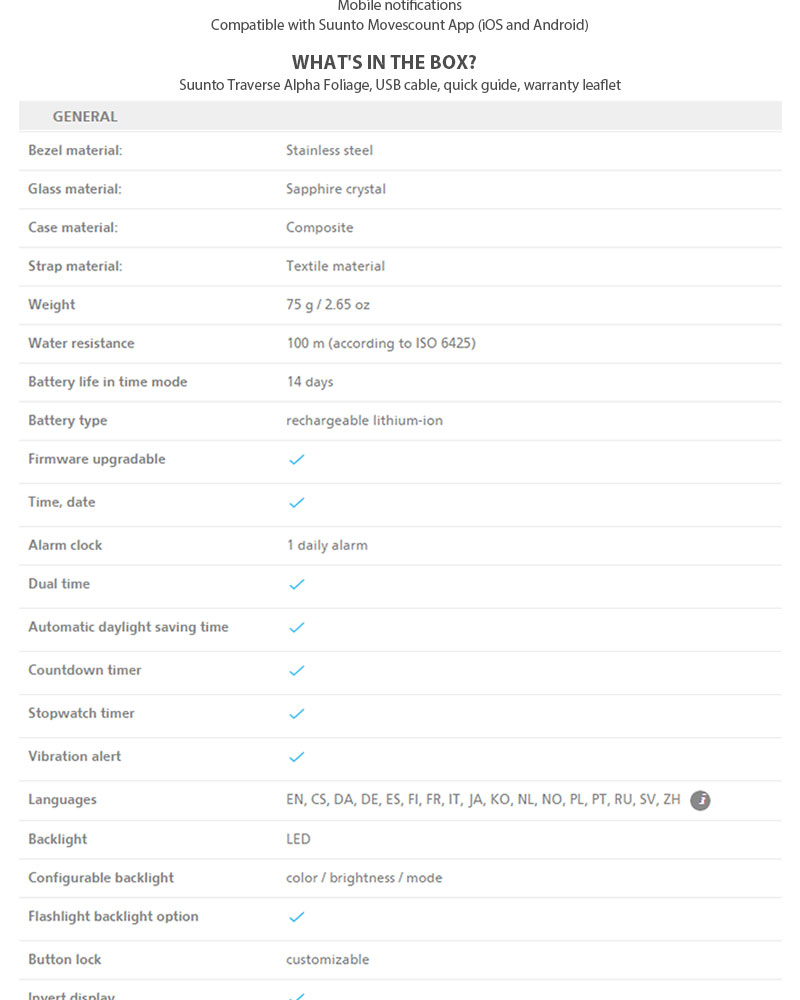Viewport: 800px width, 1000px height.
Task: Click the Water resistance label
Action: [x=81, y=344]
